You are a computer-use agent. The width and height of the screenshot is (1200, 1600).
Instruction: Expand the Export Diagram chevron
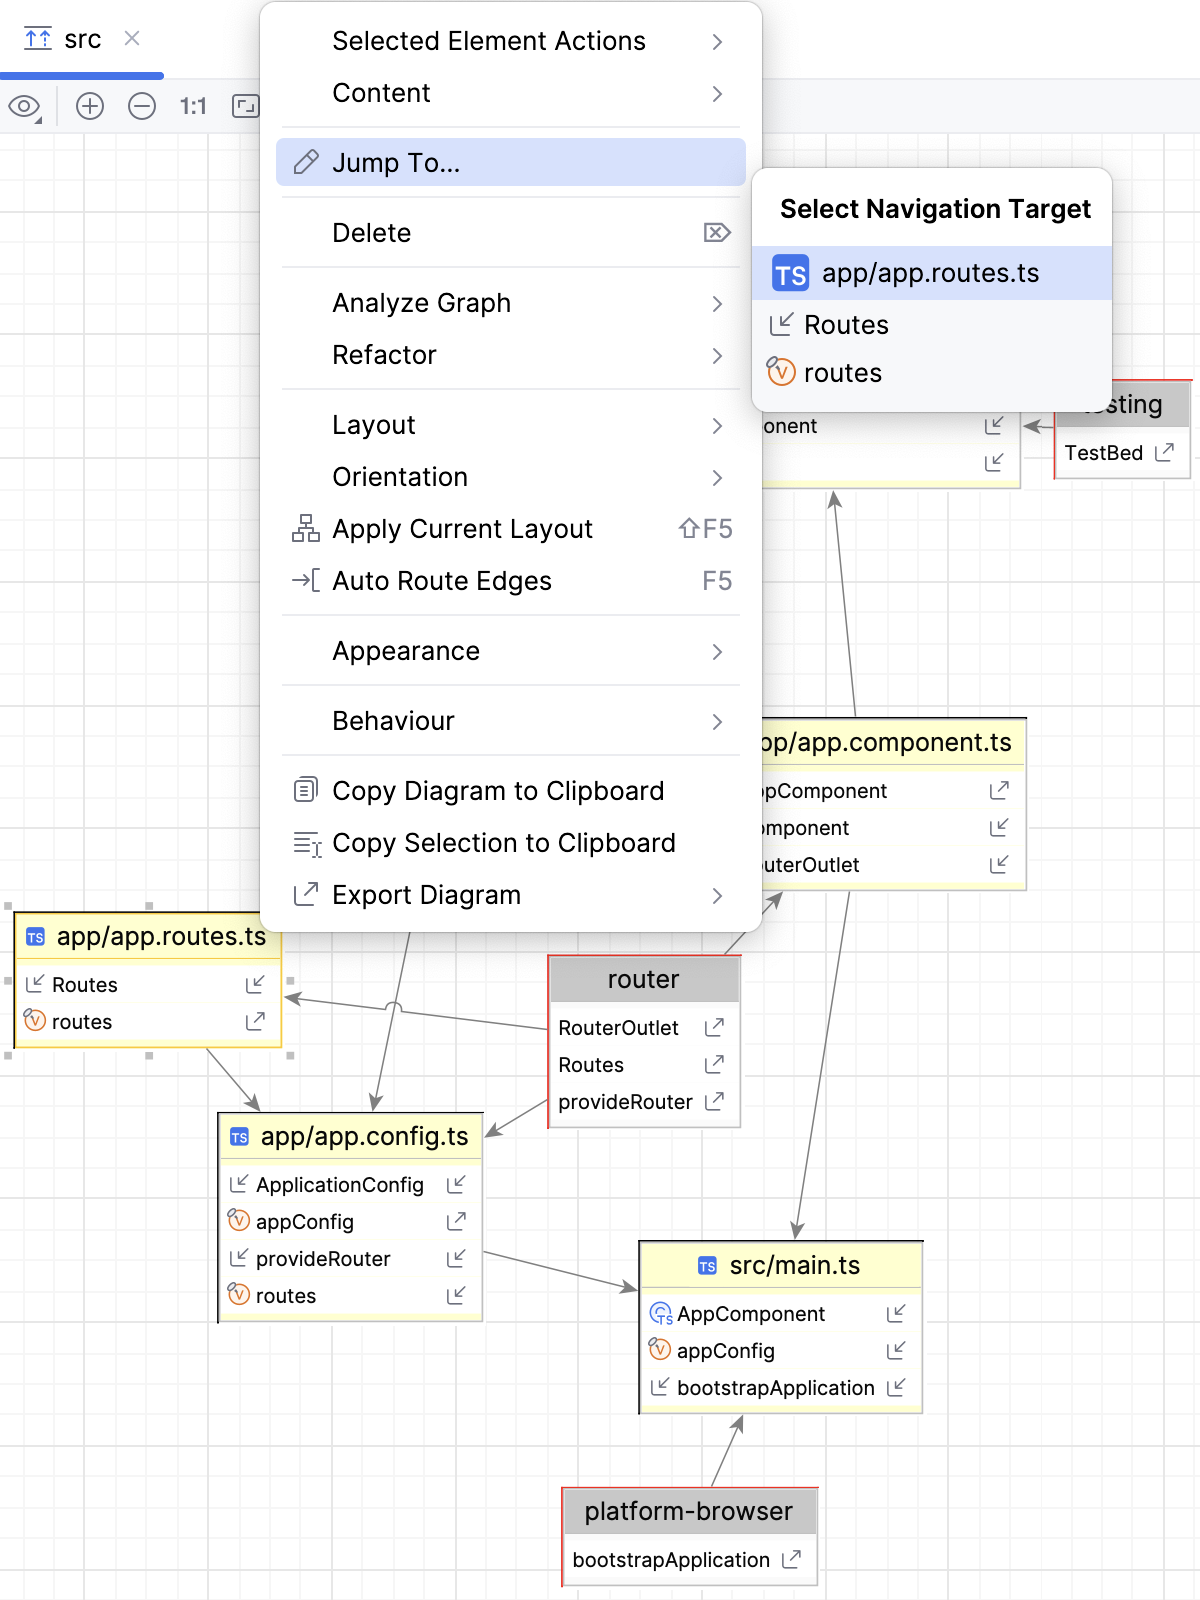pyautogui.click(x=717, y=895)
